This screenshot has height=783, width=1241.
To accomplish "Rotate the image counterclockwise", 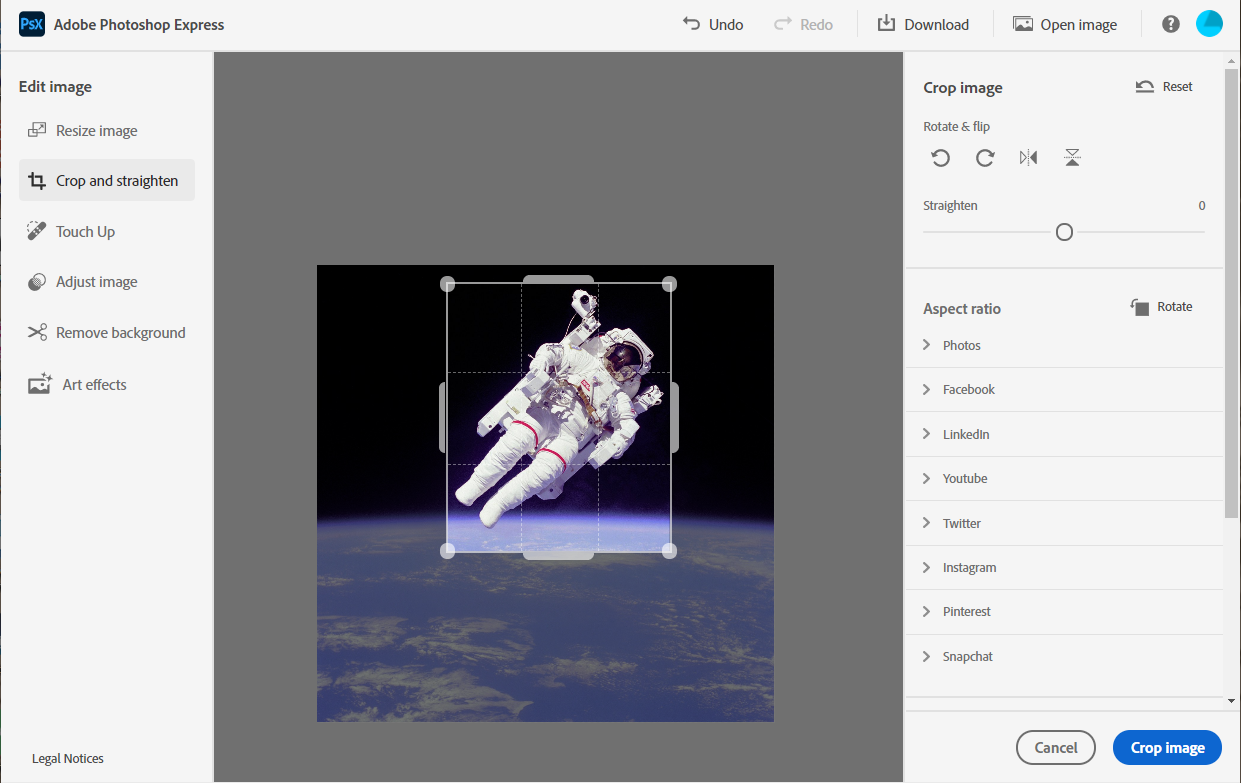I will 940,157.
